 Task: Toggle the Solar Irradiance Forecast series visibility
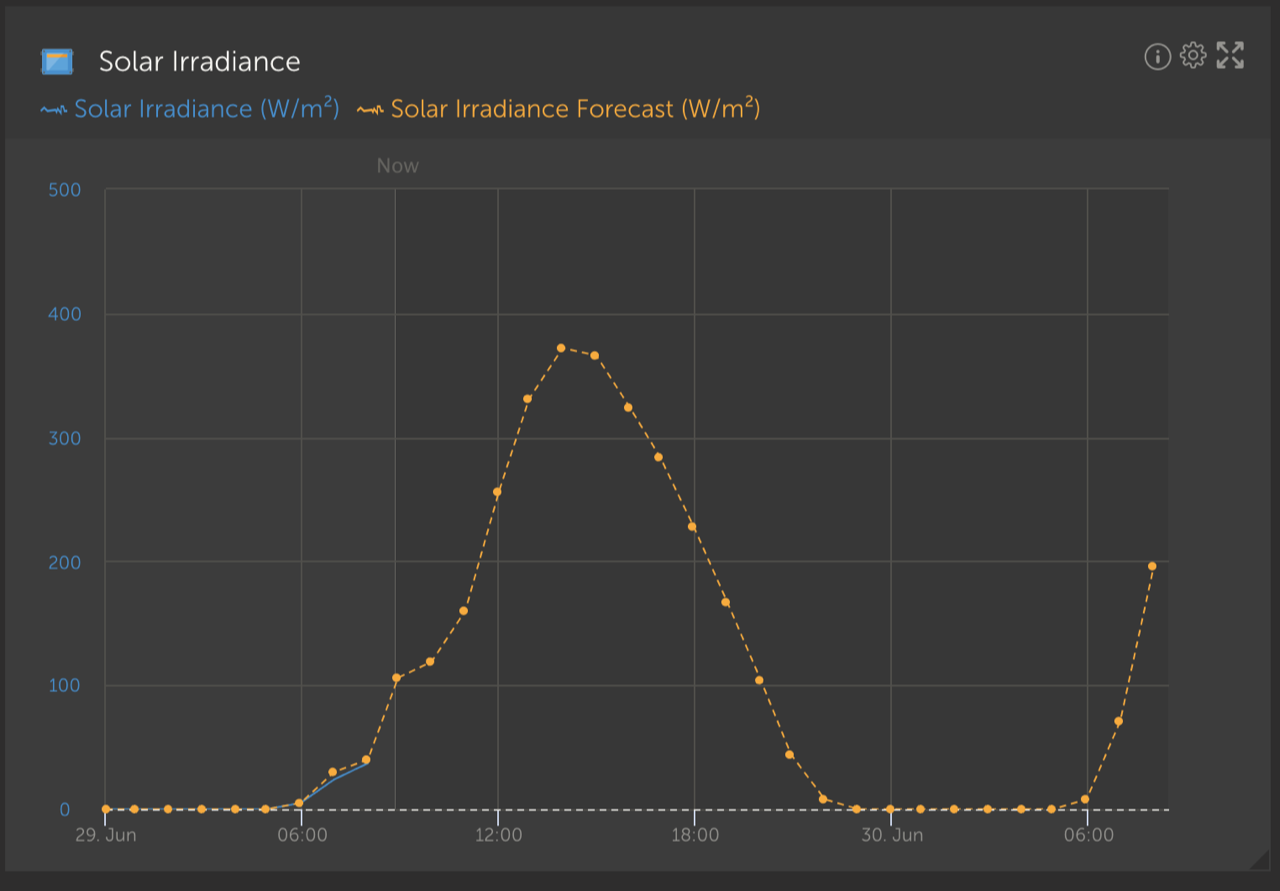click(576, 108)
